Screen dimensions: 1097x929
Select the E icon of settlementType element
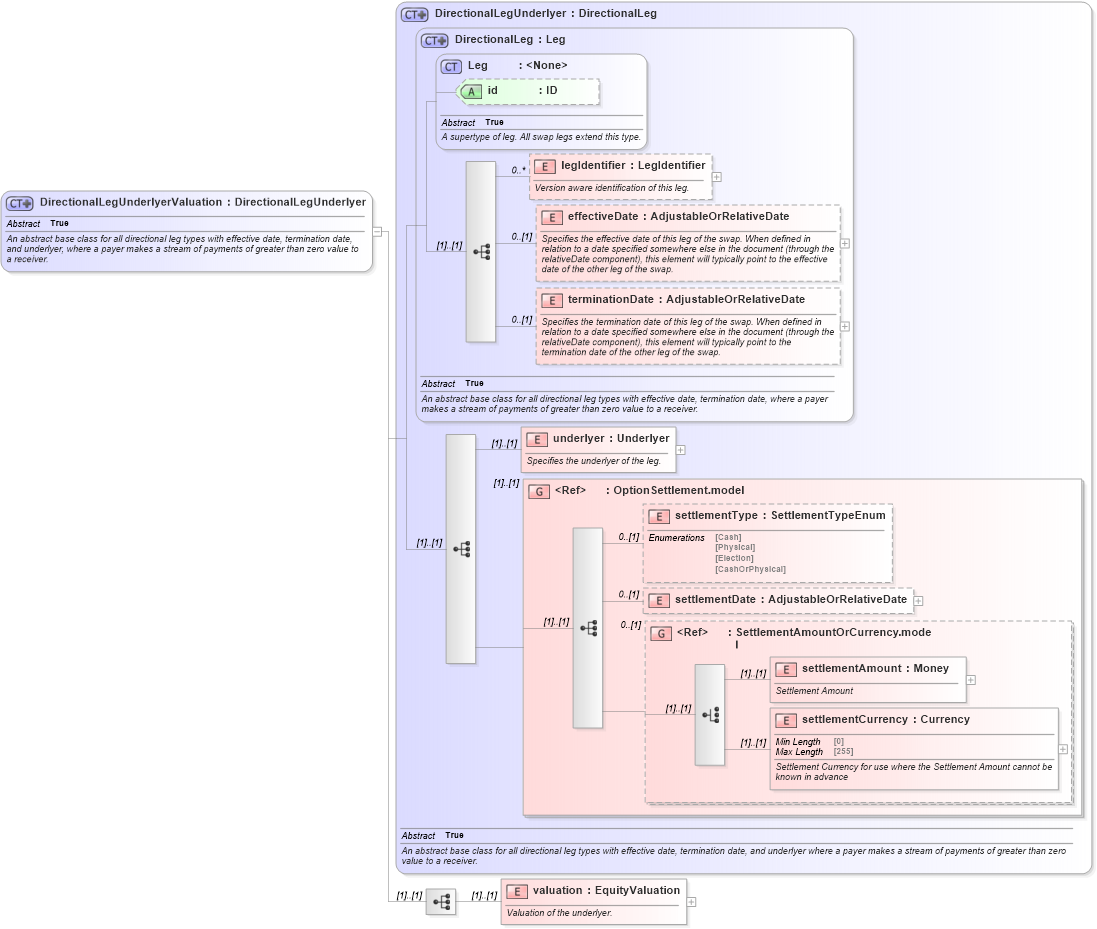(659, 515)
